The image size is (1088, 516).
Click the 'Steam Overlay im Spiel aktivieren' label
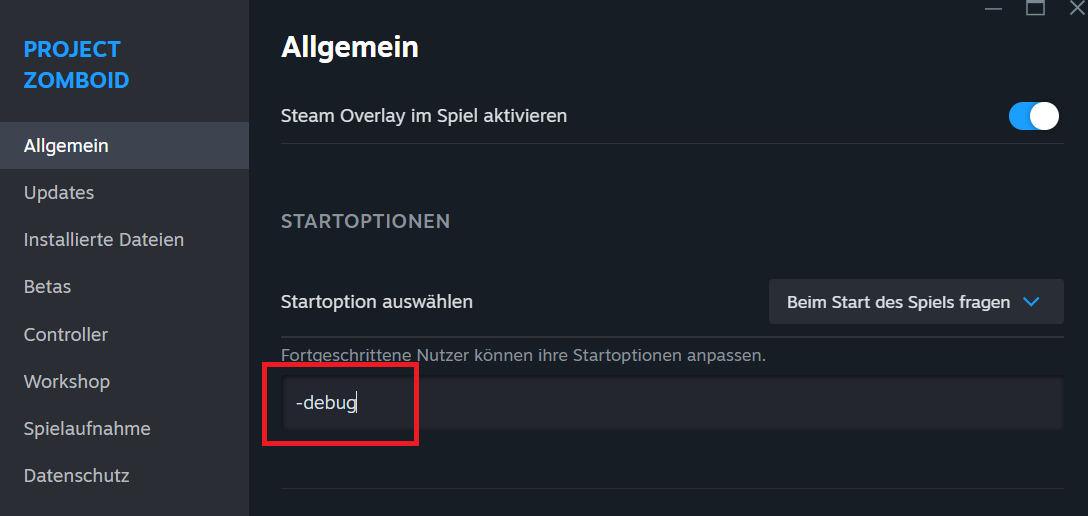pos(424,116)
